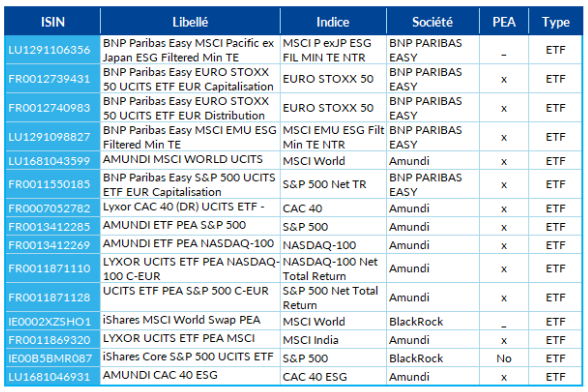Open ISIN FR0013412269 NASDAQ-100 entry
The height and width of the screenshot is (392, 588).
tap(49, 245)
